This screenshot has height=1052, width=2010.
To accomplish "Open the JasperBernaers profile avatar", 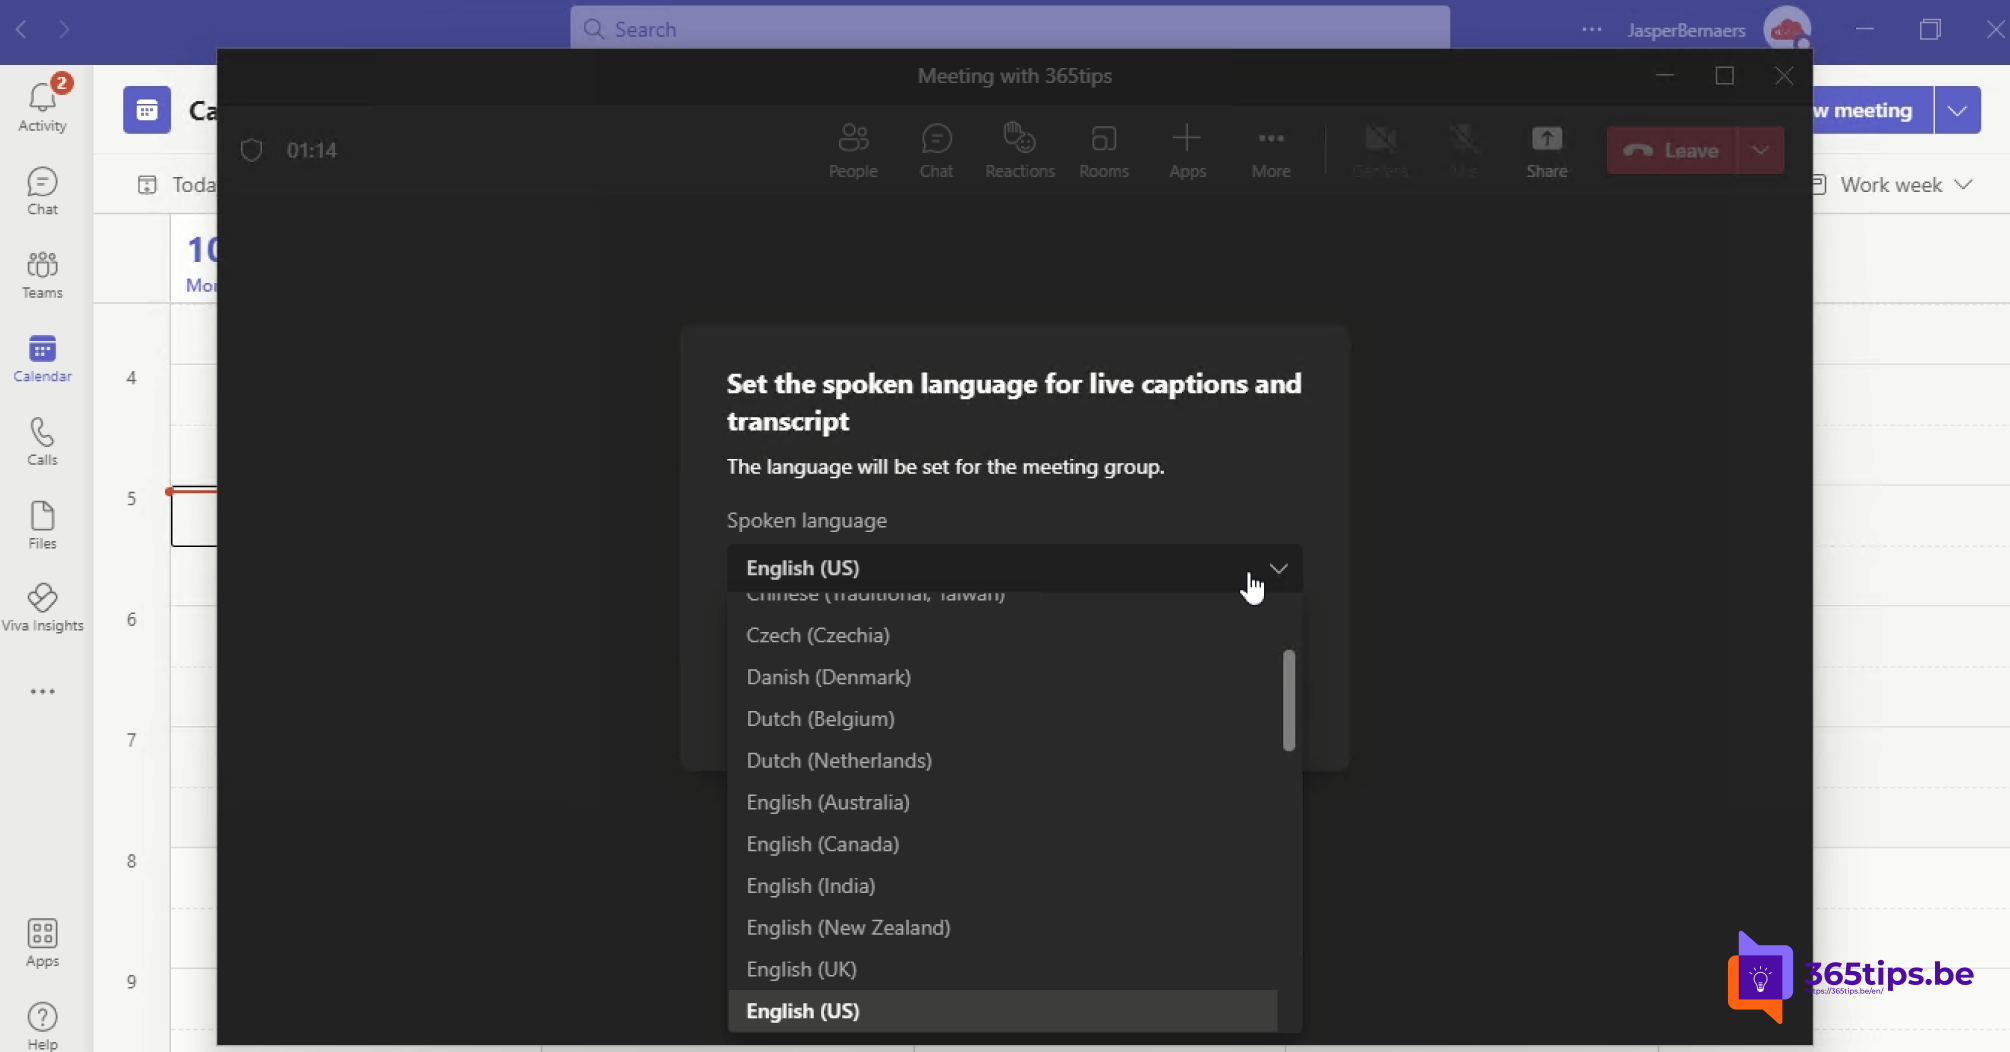I will (1787, 29).
